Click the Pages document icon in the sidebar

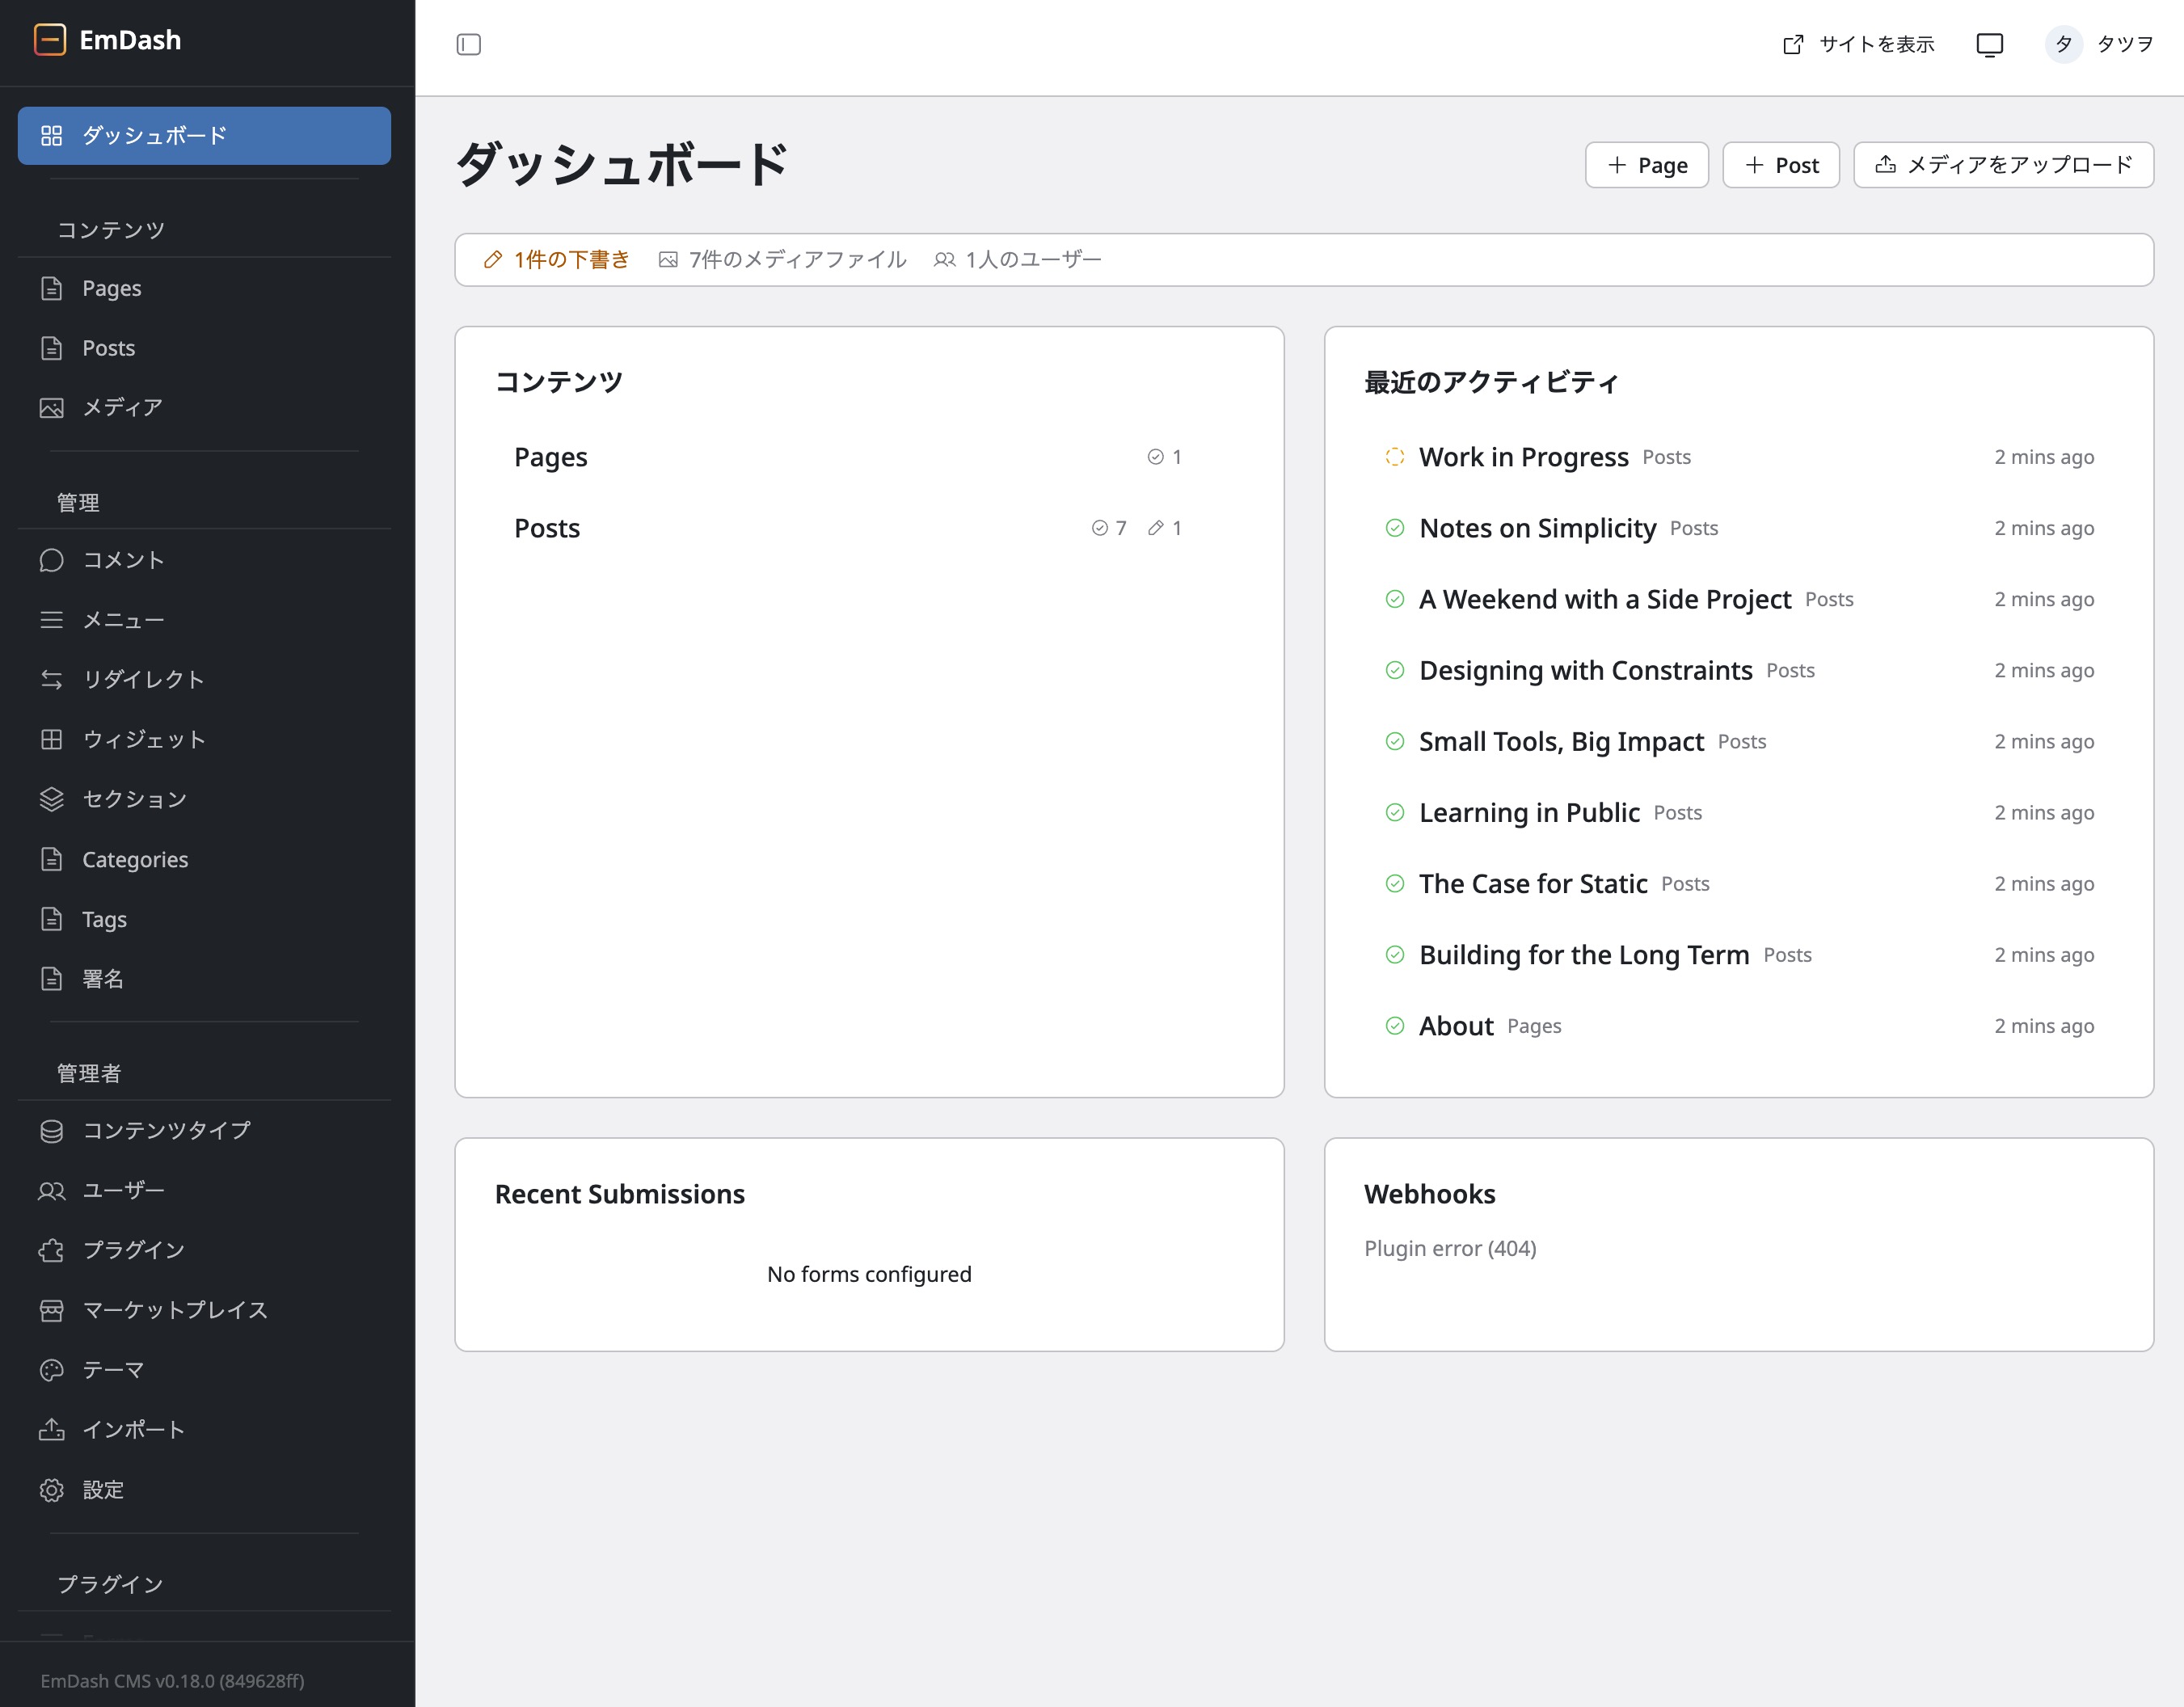[51, 289]
